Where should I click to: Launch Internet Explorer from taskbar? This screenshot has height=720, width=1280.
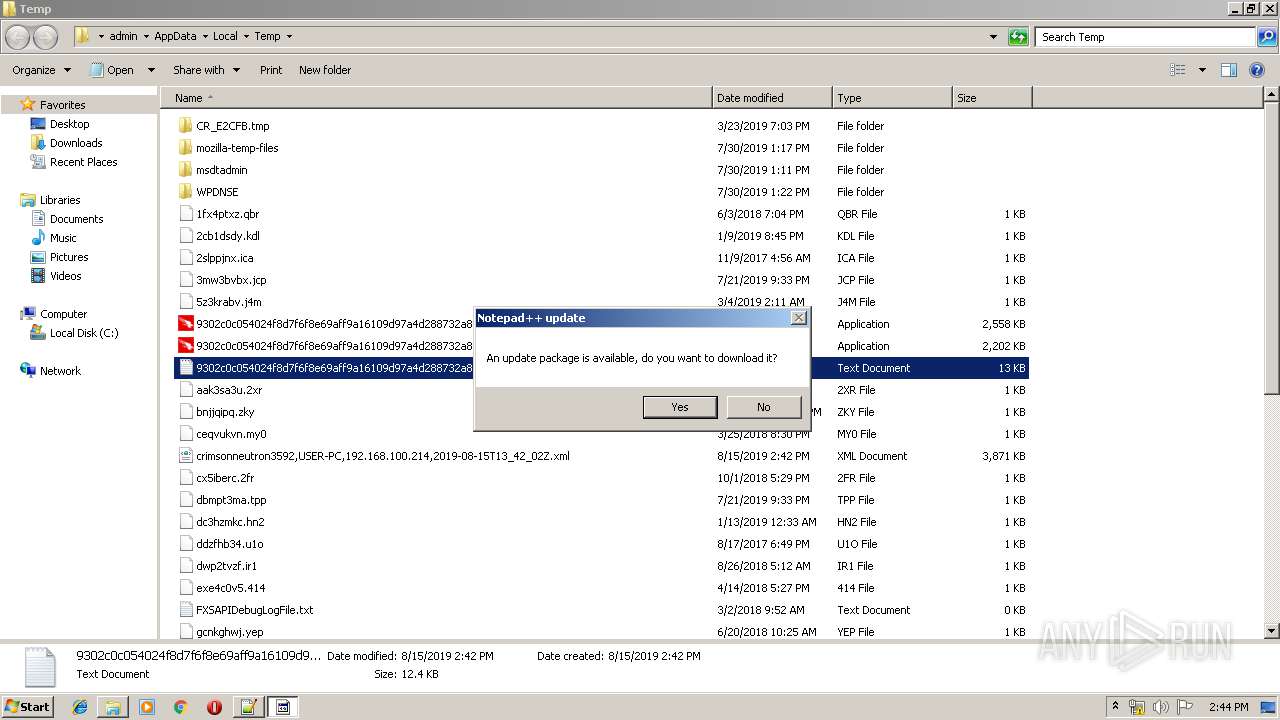coord(80,707)
